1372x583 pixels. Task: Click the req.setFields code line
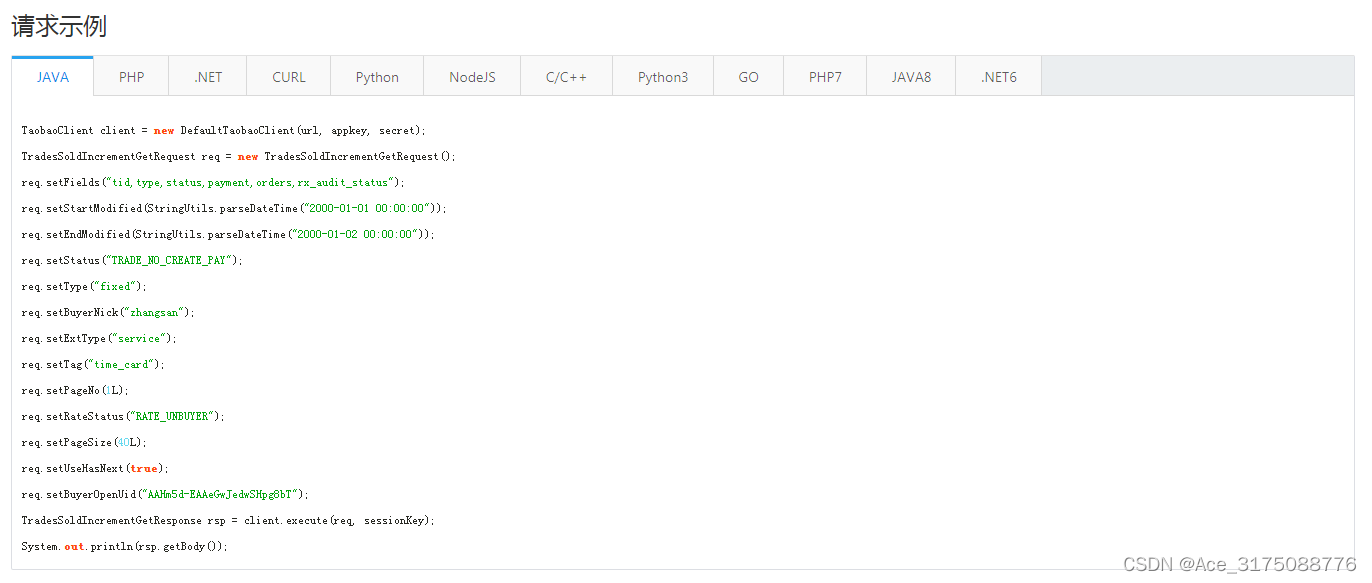pos(212,182)
